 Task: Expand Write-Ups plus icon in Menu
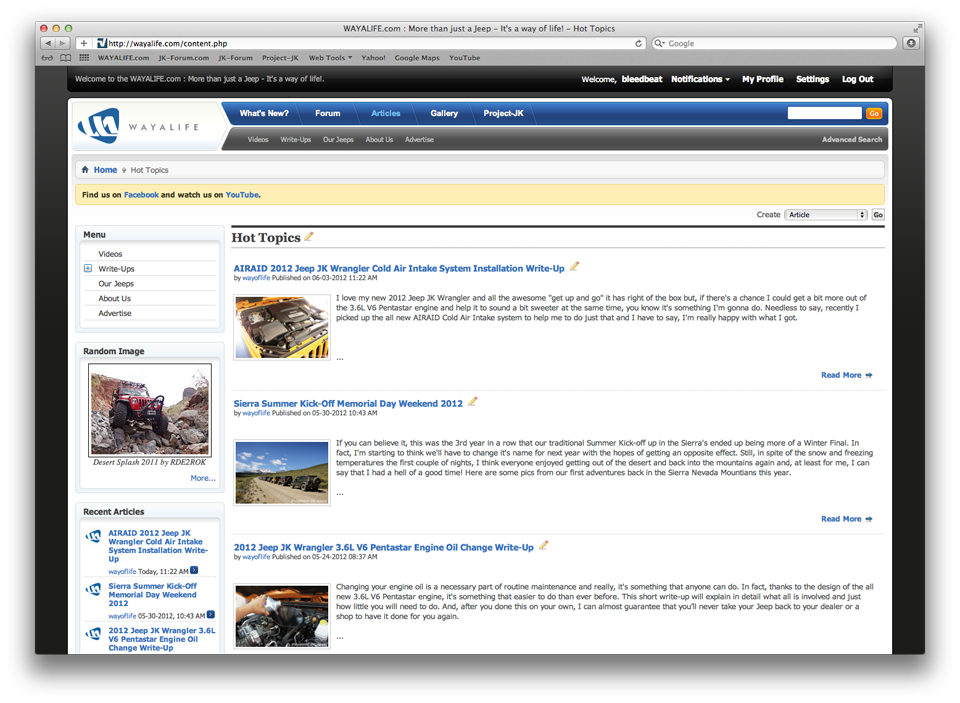(88, 268)
